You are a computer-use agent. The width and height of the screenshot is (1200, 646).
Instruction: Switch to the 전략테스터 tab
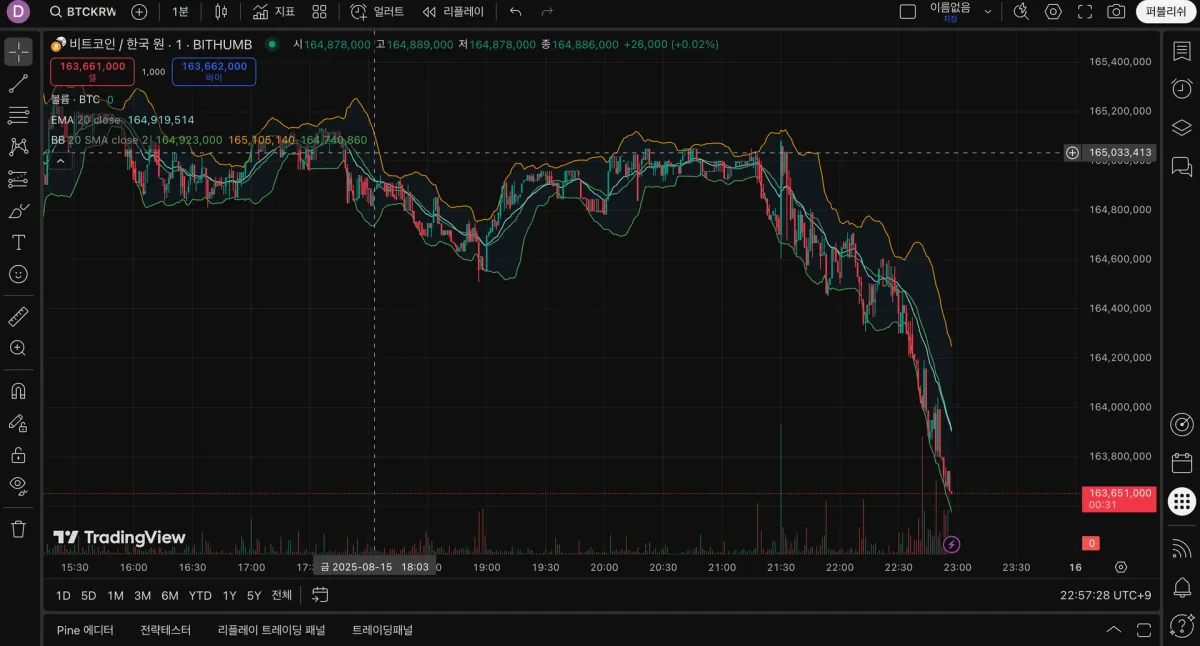coord(165,630)
